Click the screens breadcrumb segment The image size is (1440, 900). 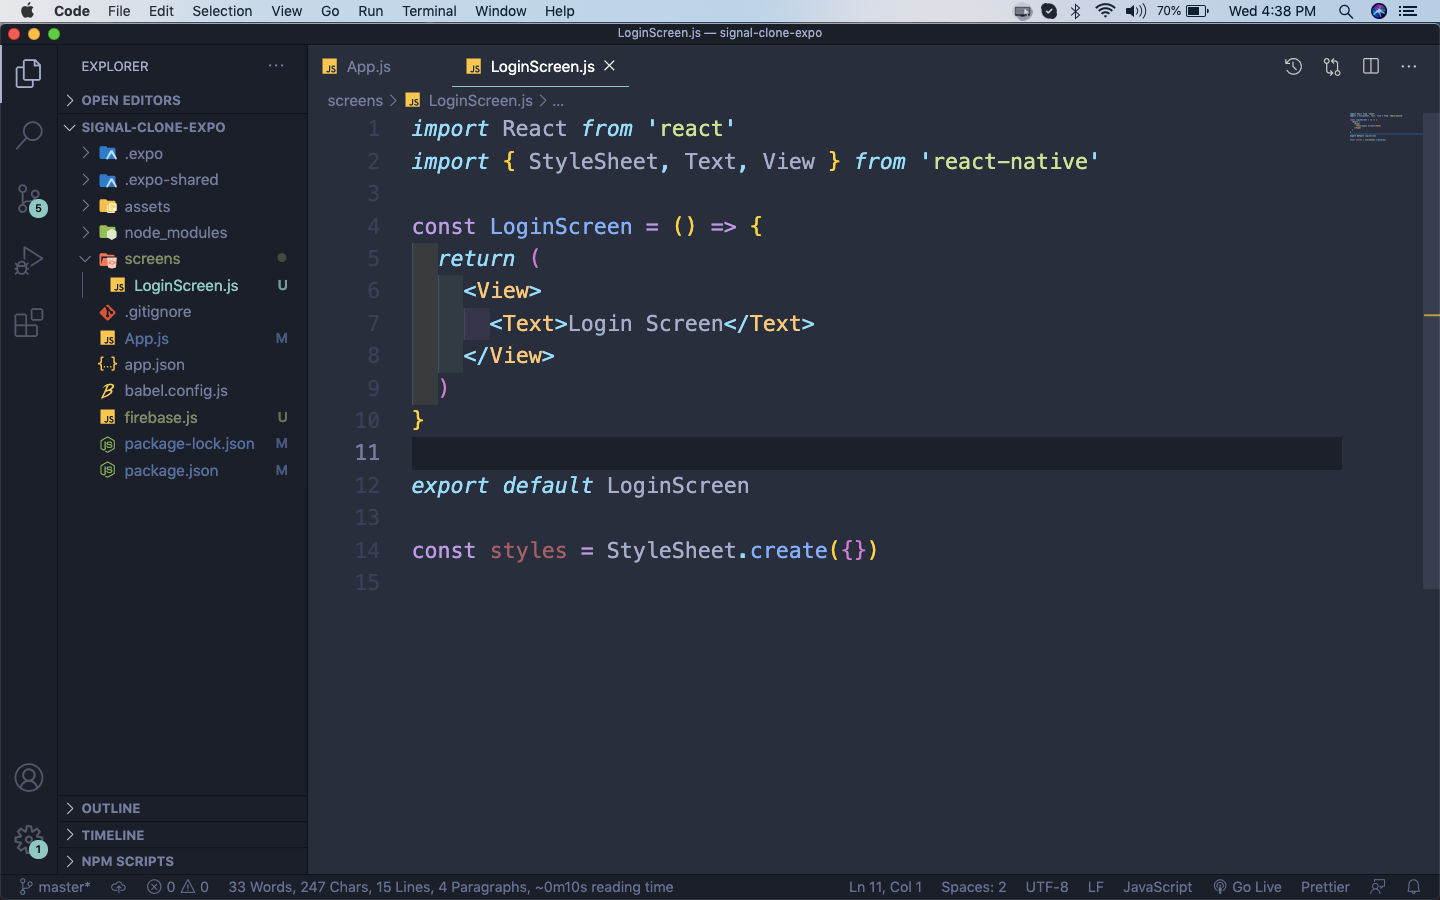(x=355, y=101)
